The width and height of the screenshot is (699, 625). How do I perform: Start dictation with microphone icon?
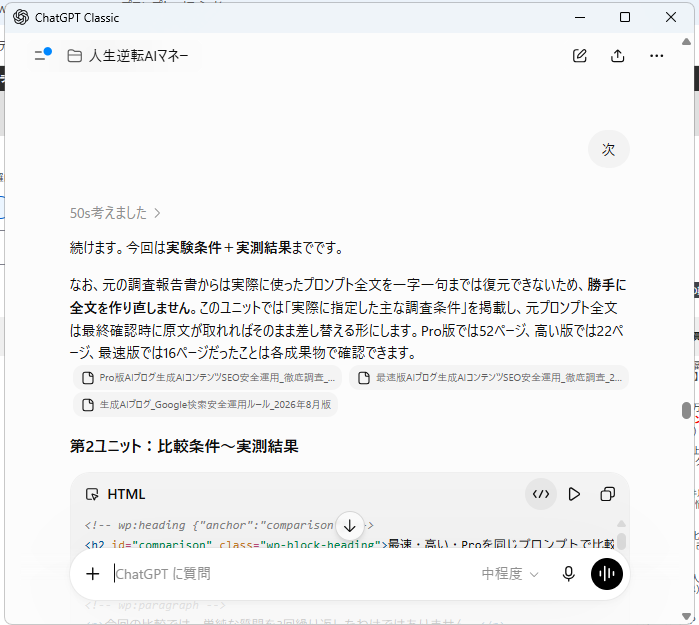(x=568, y=574)
